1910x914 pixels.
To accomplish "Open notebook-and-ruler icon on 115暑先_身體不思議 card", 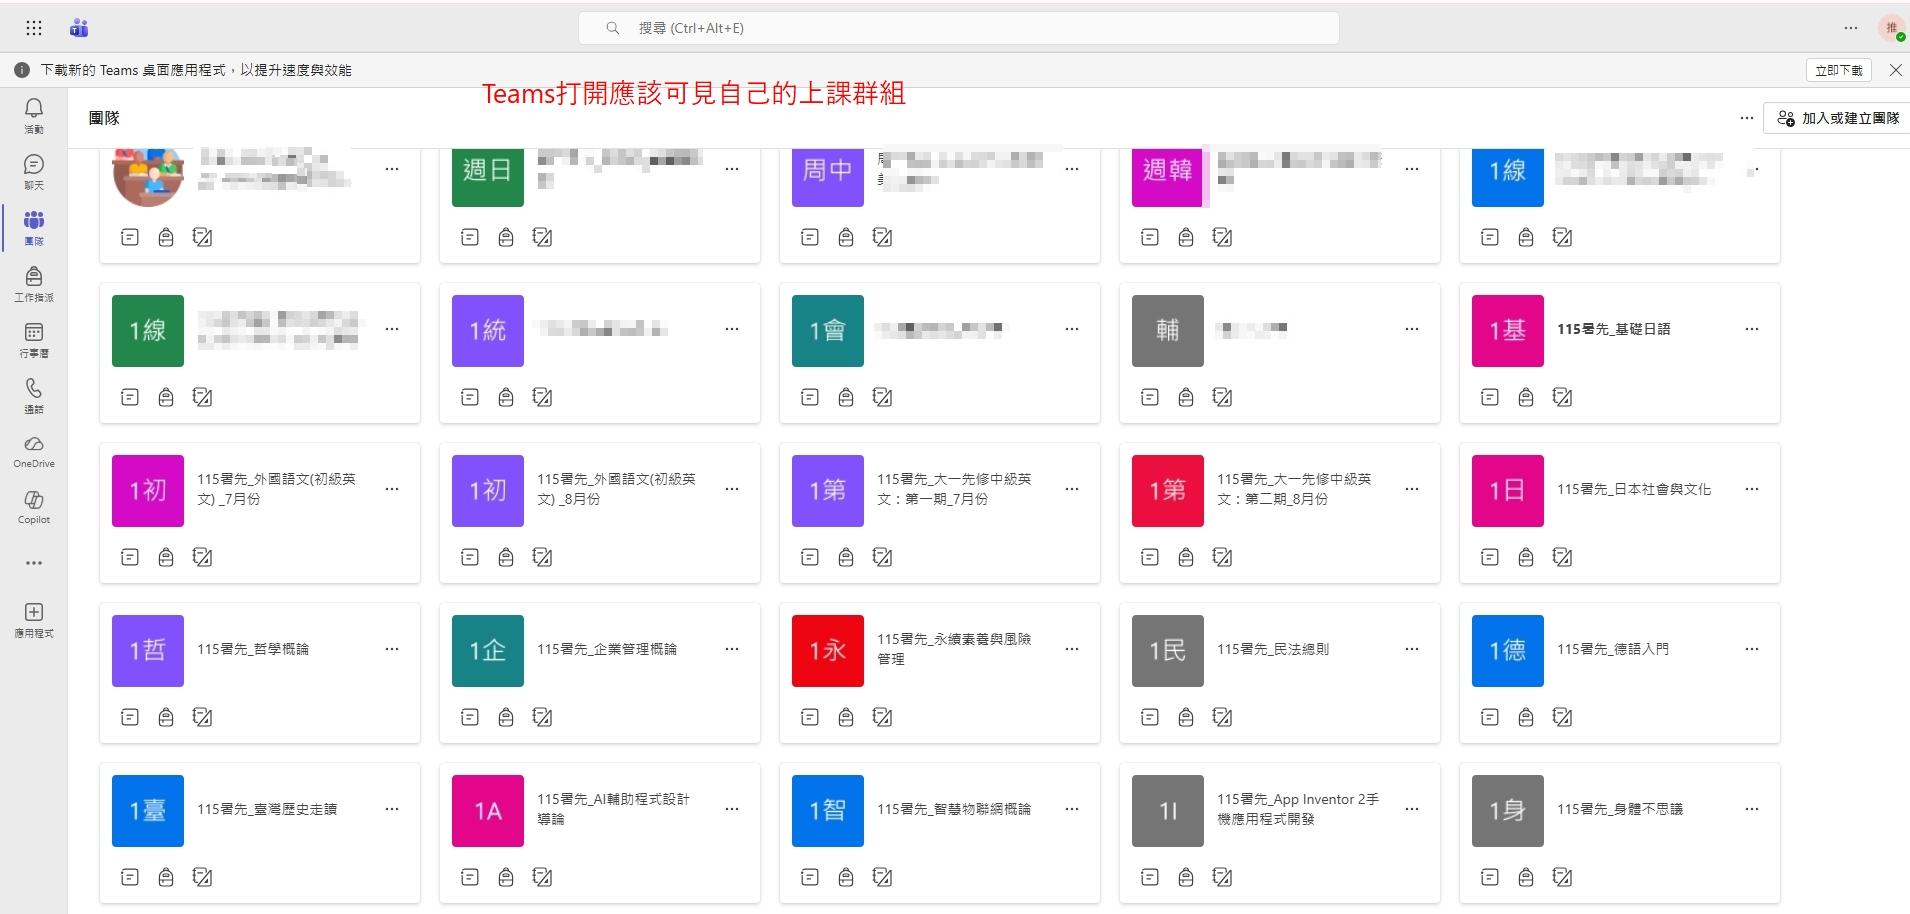I will click(1562, 877).
